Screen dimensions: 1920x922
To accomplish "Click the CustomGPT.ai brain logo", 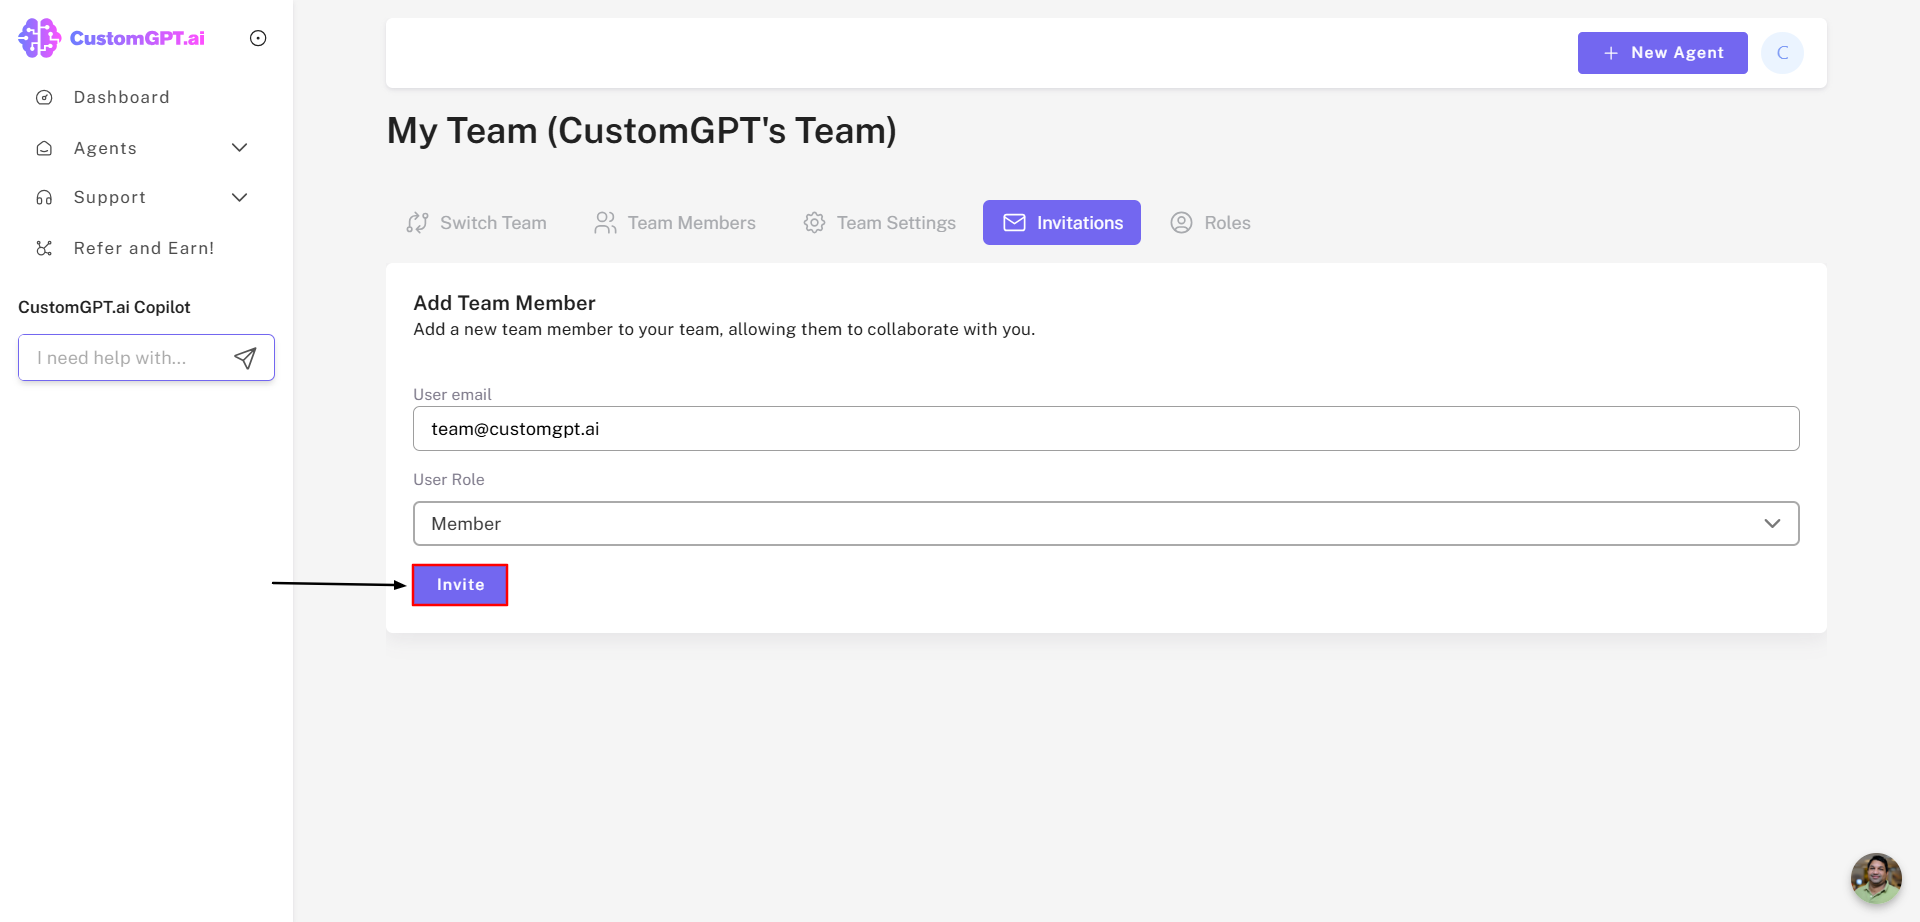I will coord(40,38).
